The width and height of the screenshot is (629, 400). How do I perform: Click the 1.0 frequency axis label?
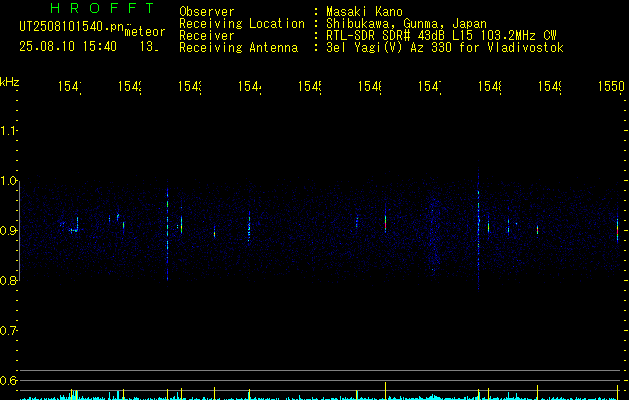8,181
